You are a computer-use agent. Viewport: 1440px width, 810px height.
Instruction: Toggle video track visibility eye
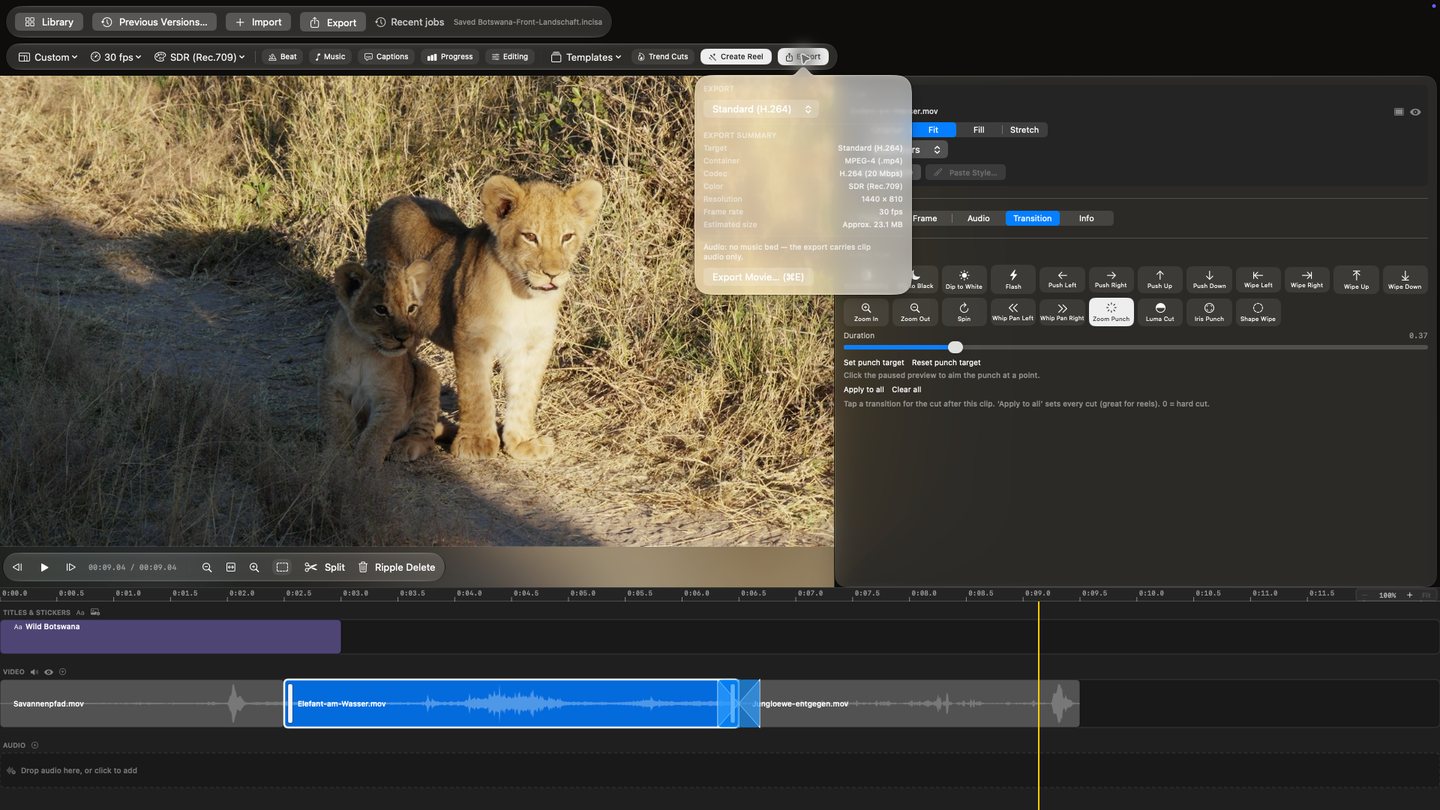point(48,672)
